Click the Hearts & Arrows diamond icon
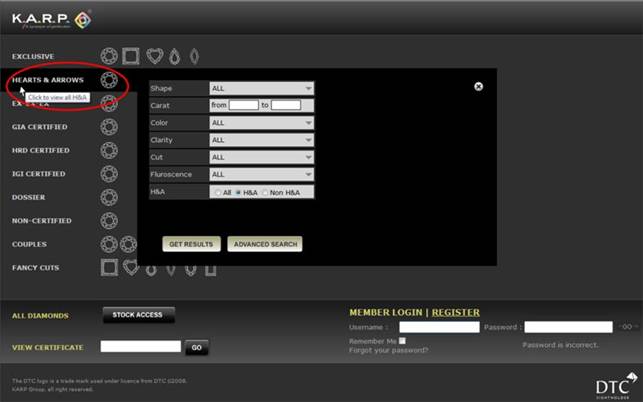This screenshot has height=402, width=643. pyautogui.click(x=109, y=80)
